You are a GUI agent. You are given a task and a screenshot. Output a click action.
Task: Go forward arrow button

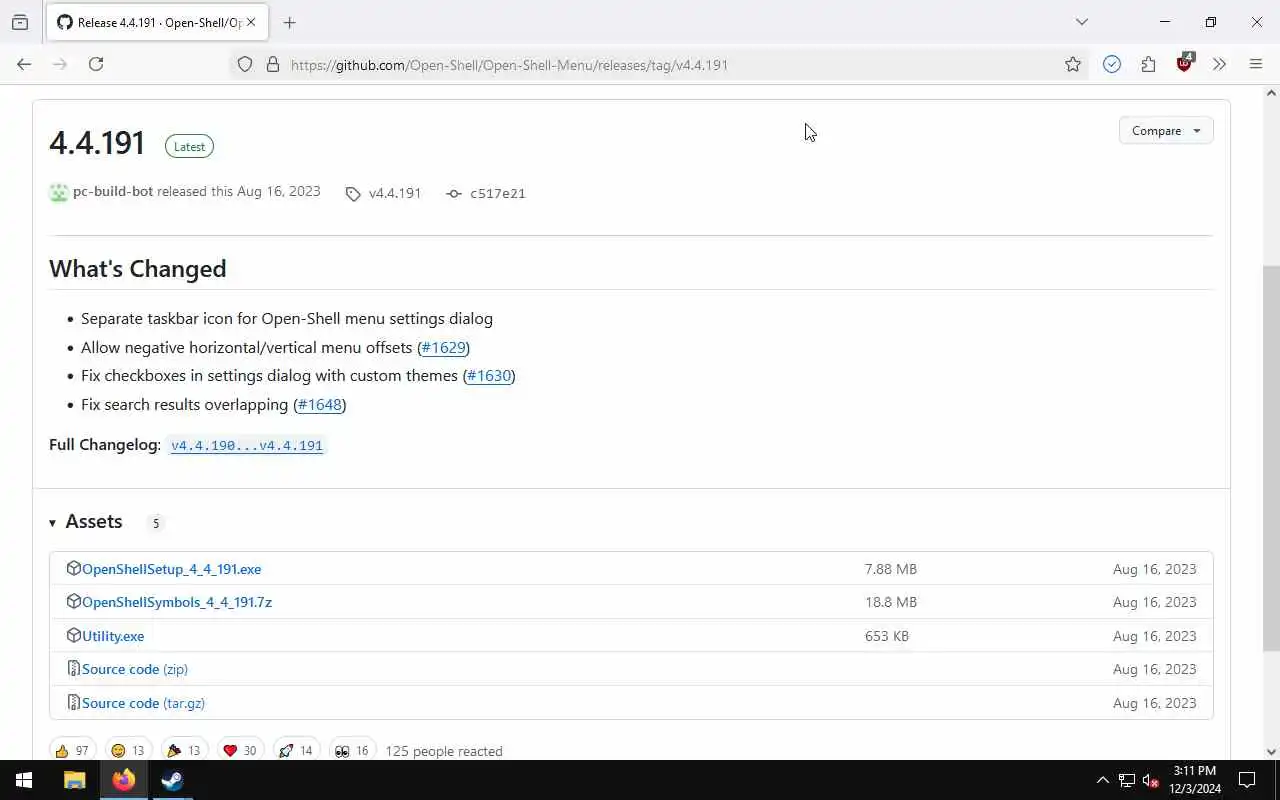60,64
